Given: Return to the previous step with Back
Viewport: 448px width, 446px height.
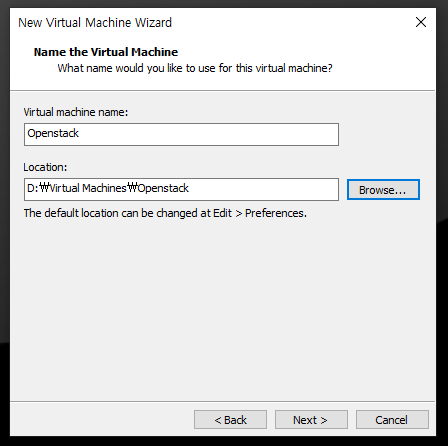Looking at the screenshot, I should click(x=230, y=420).
